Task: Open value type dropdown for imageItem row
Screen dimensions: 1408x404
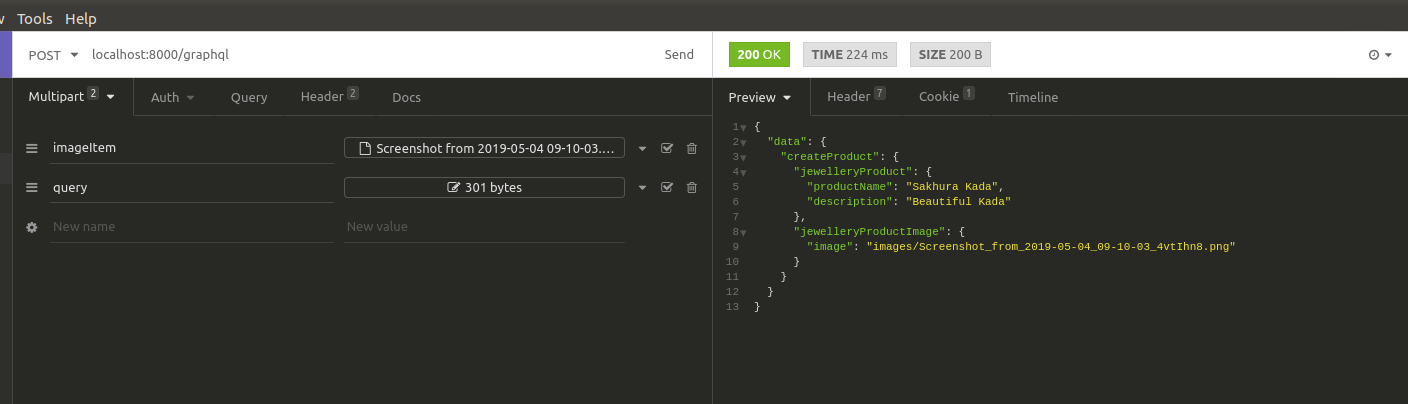Action: (642, 148)
